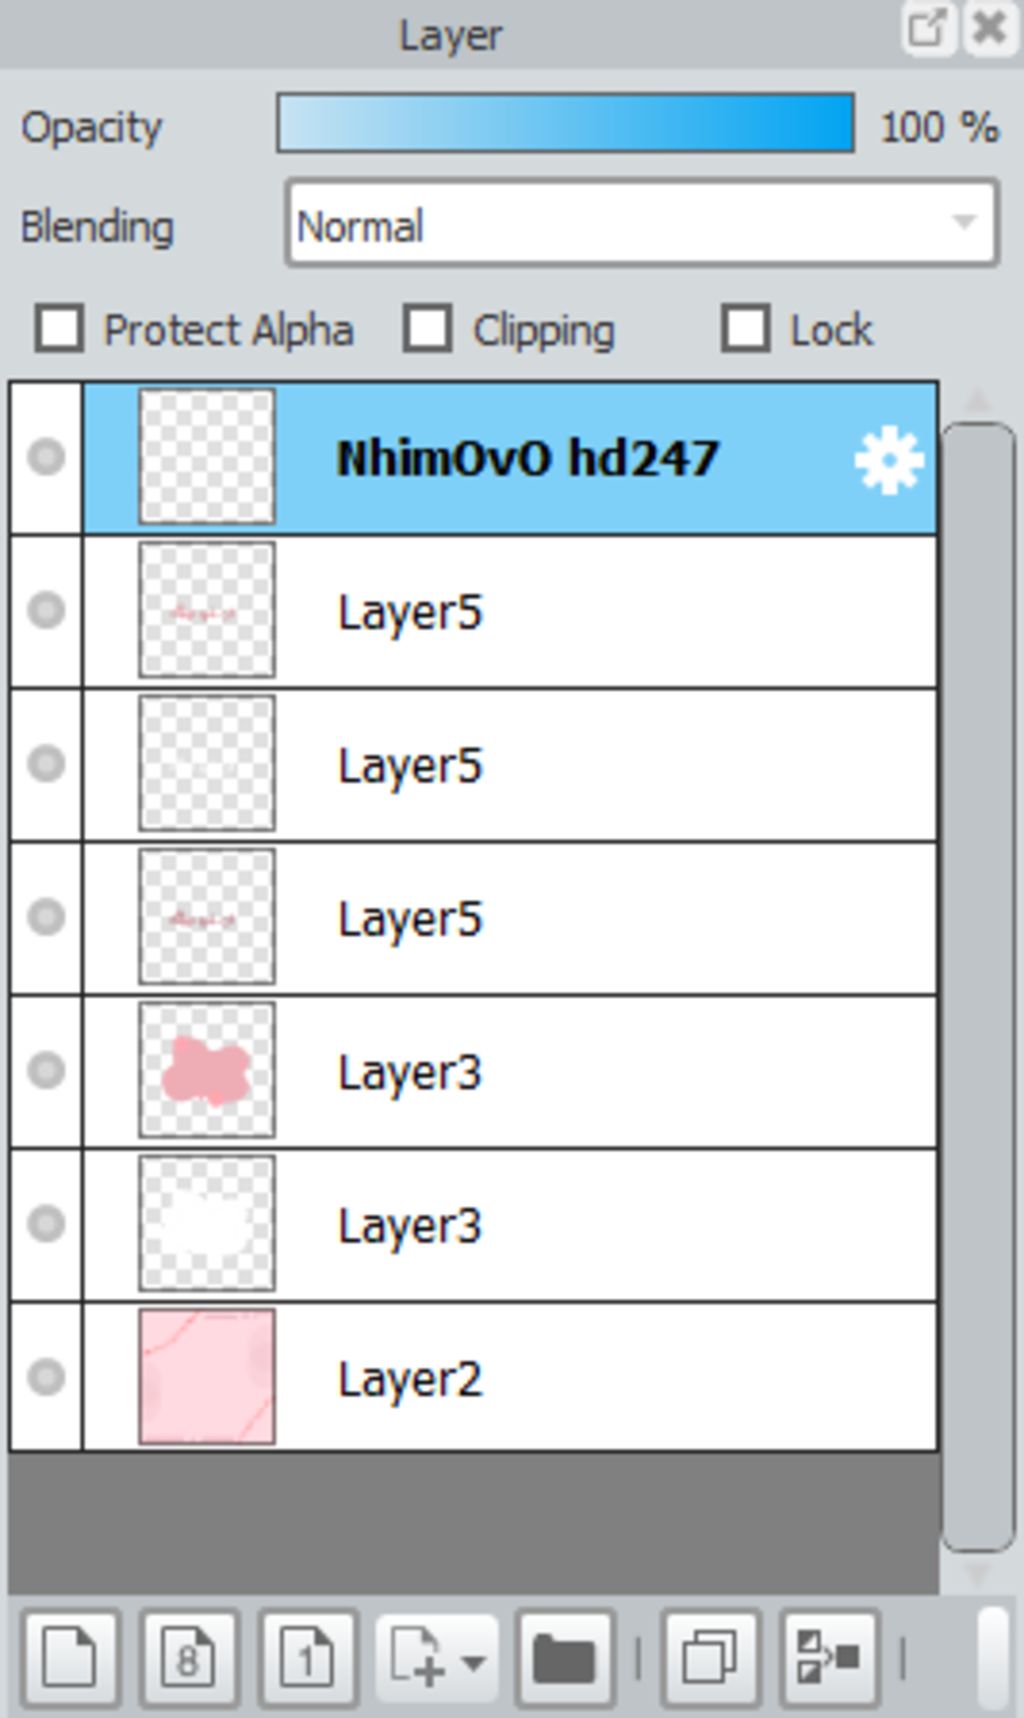This screenshot has height=1718, width=1024.
Task: Merge layer down with the one below
Action: pos(829,1658)
